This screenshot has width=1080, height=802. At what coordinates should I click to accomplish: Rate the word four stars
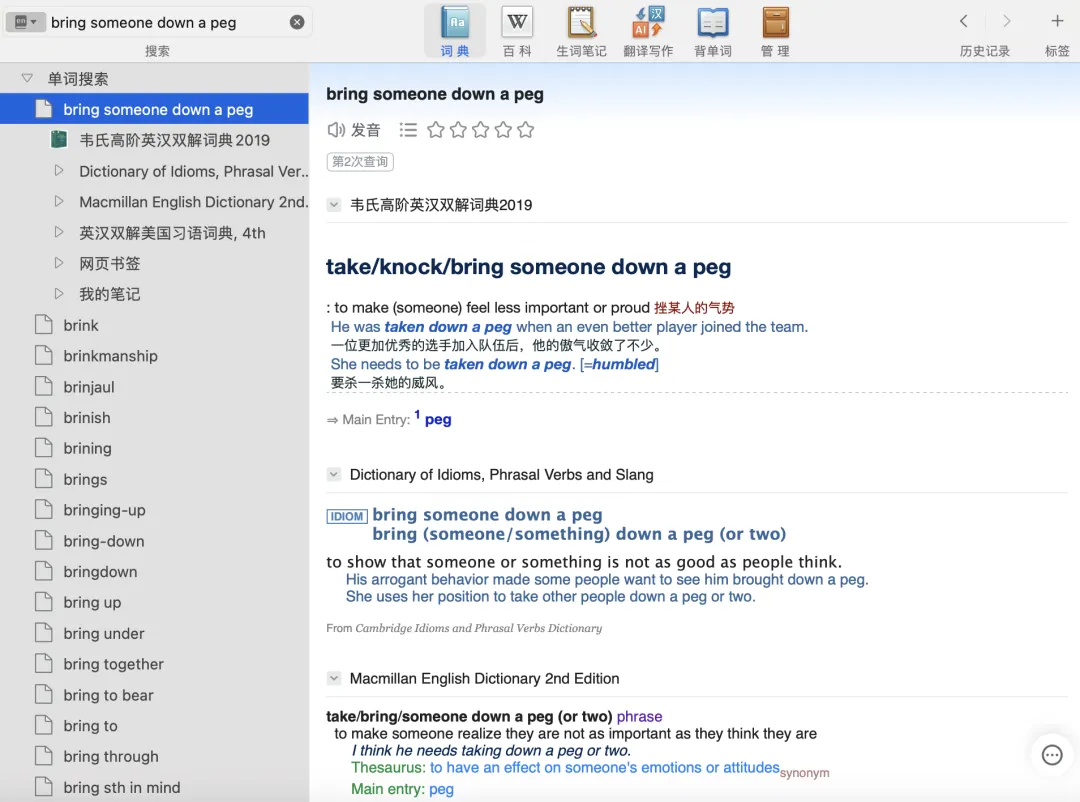(503, 130)
